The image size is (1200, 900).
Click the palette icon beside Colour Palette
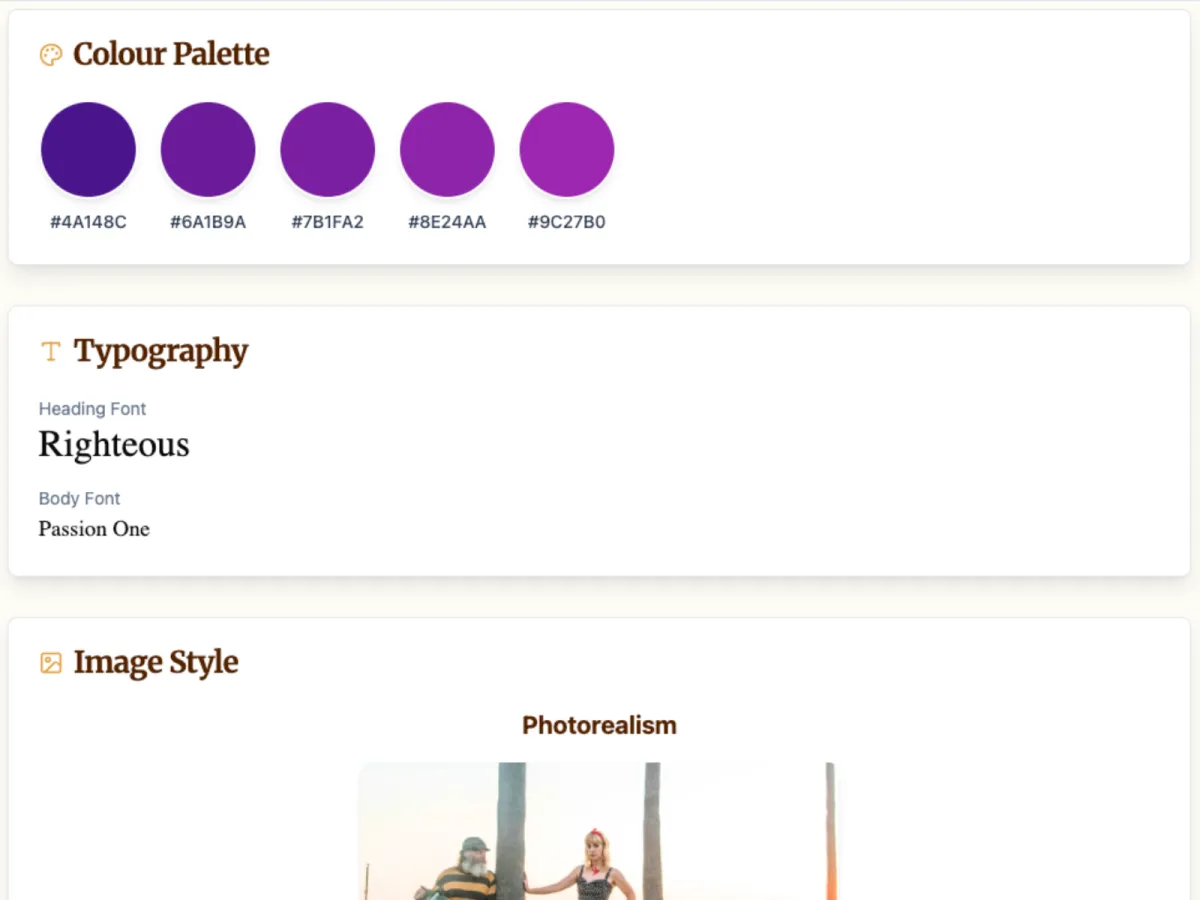click(50, 55)
